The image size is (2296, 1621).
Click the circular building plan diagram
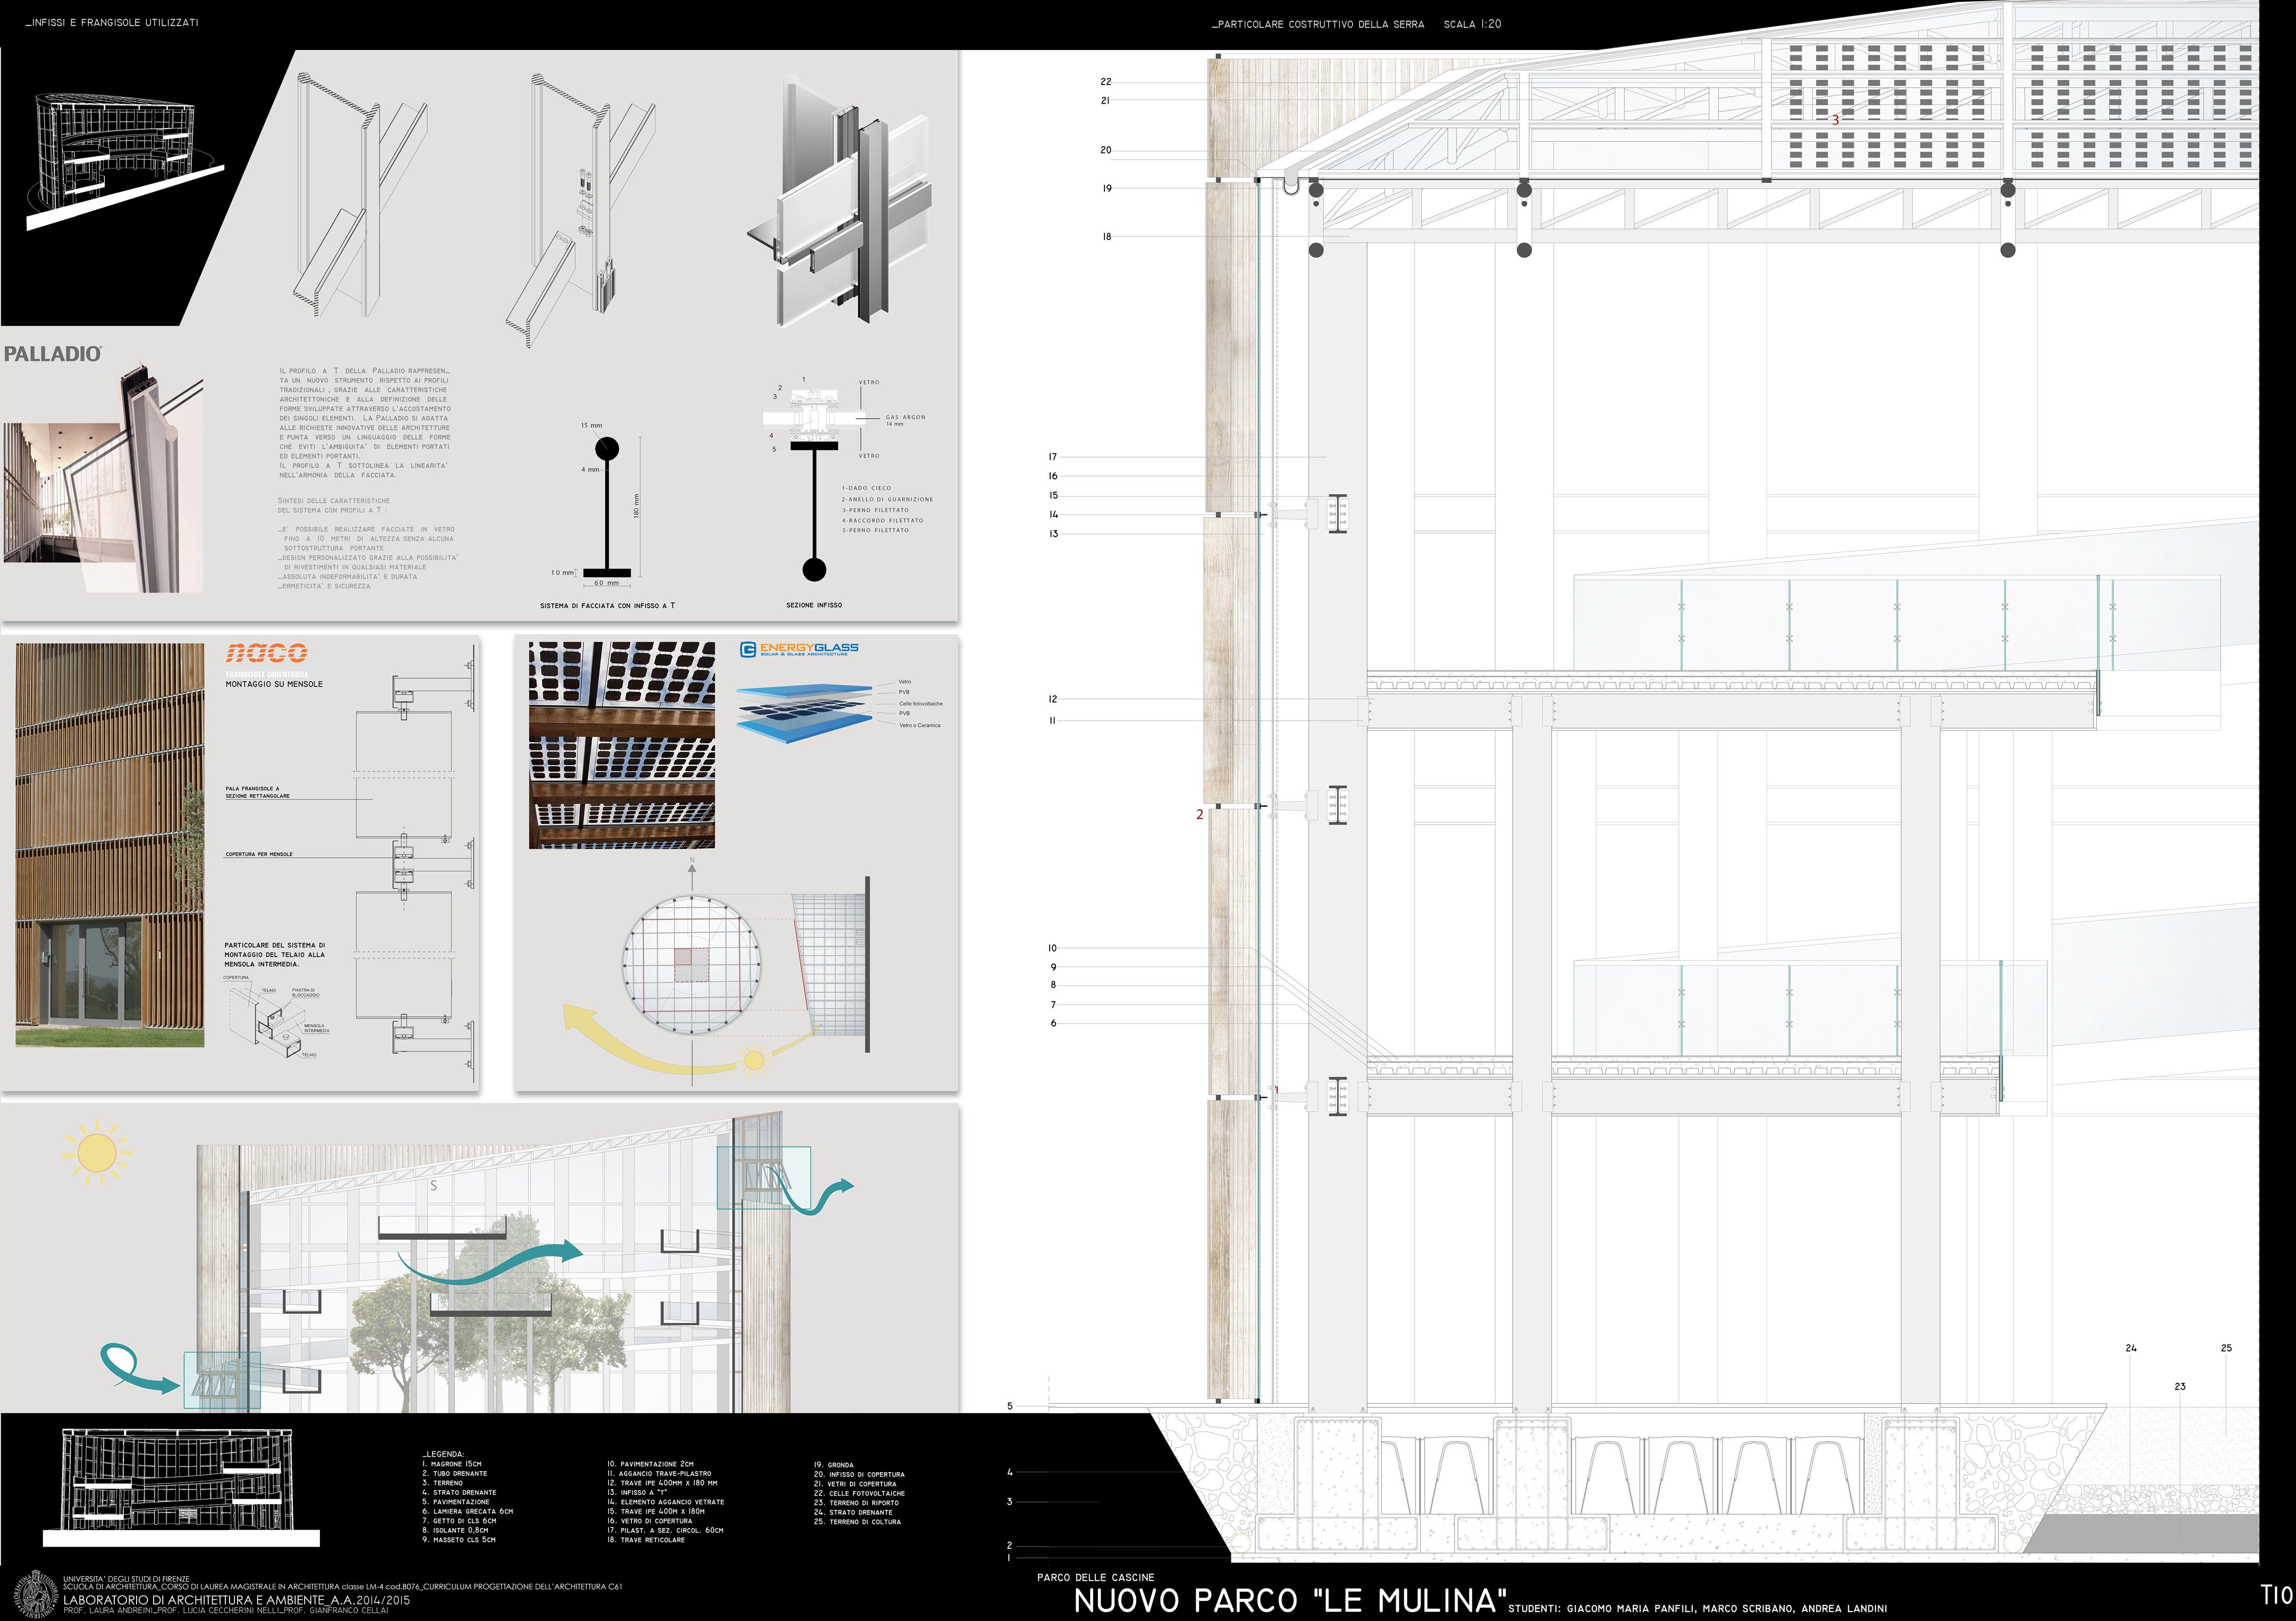[691, 964]
